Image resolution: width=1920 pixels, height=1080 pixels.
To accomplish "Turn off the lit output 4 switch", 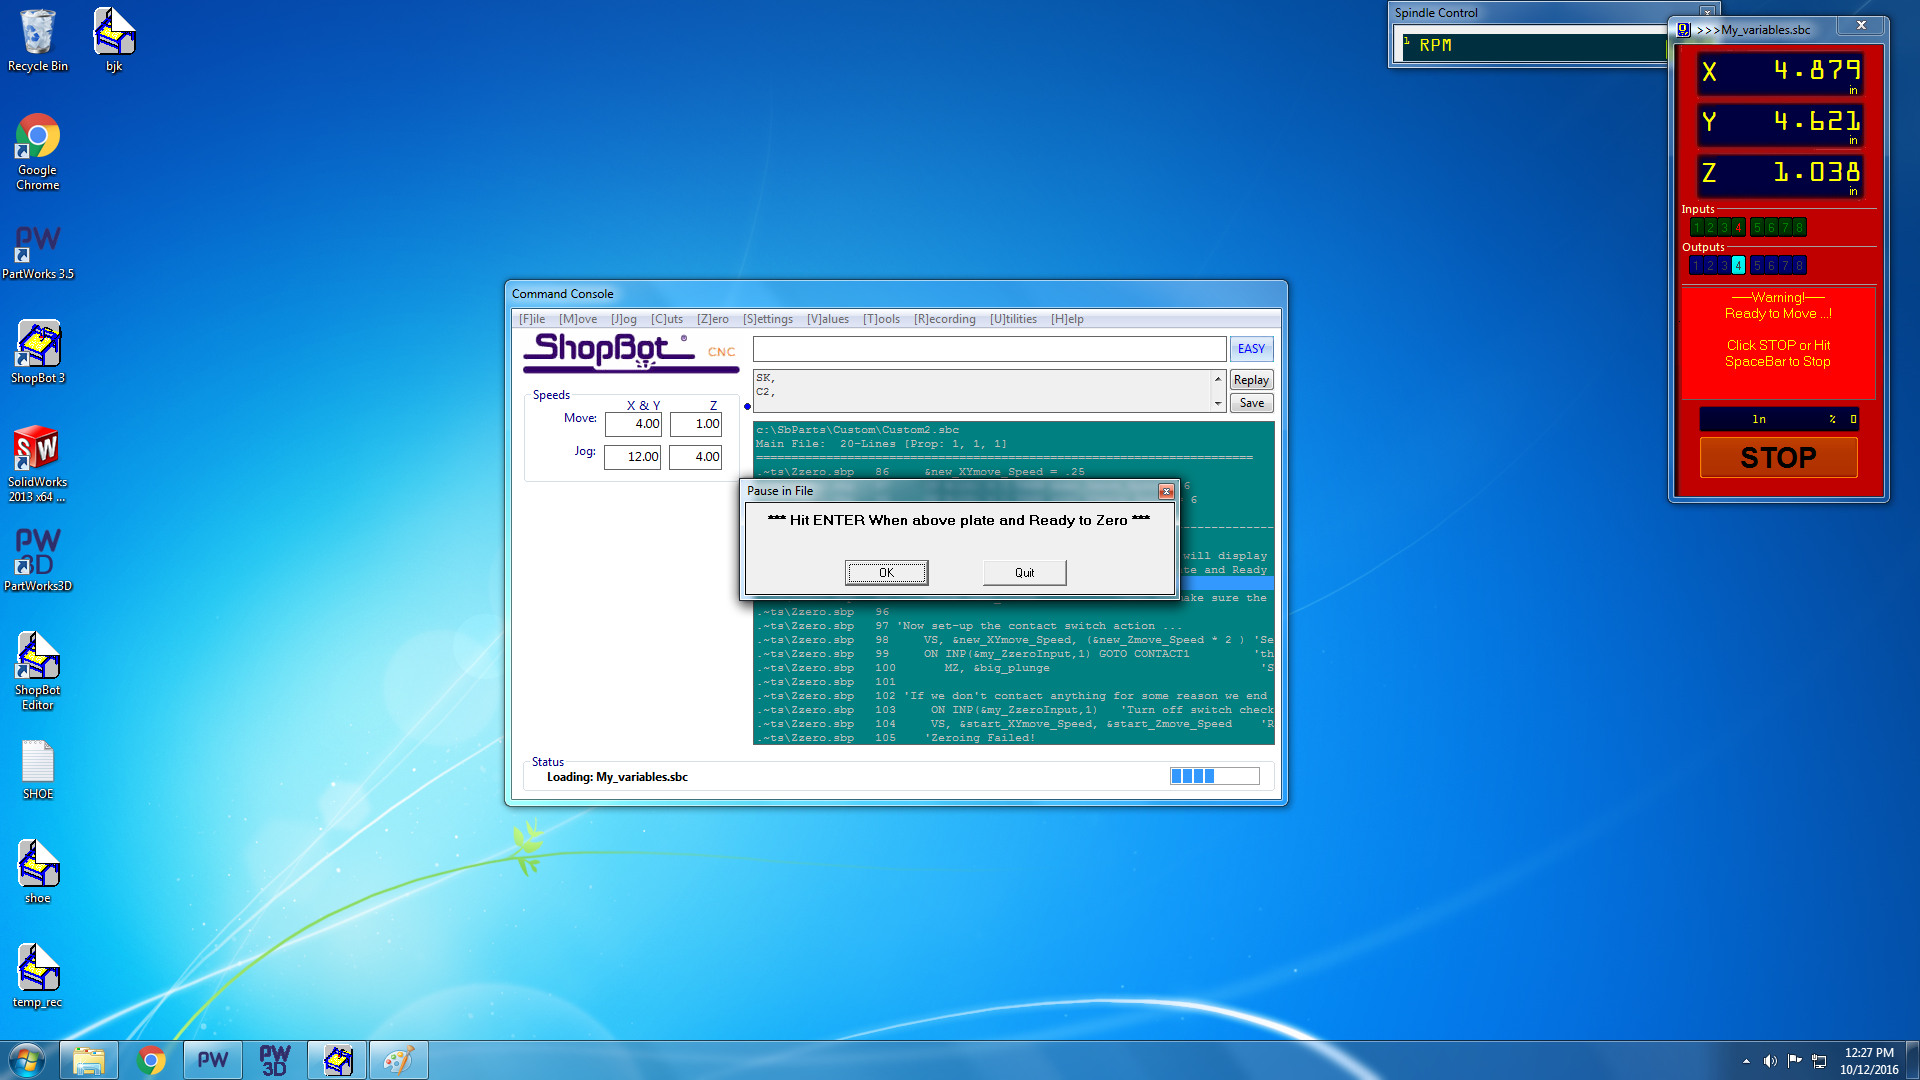I will click(1738, 265).
